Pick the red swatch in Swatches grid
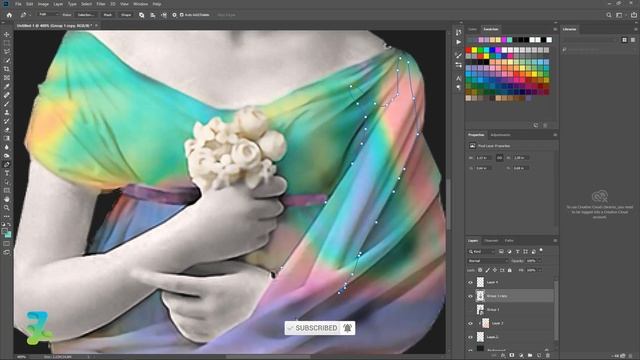640x360 pixels. coord(469,50)
